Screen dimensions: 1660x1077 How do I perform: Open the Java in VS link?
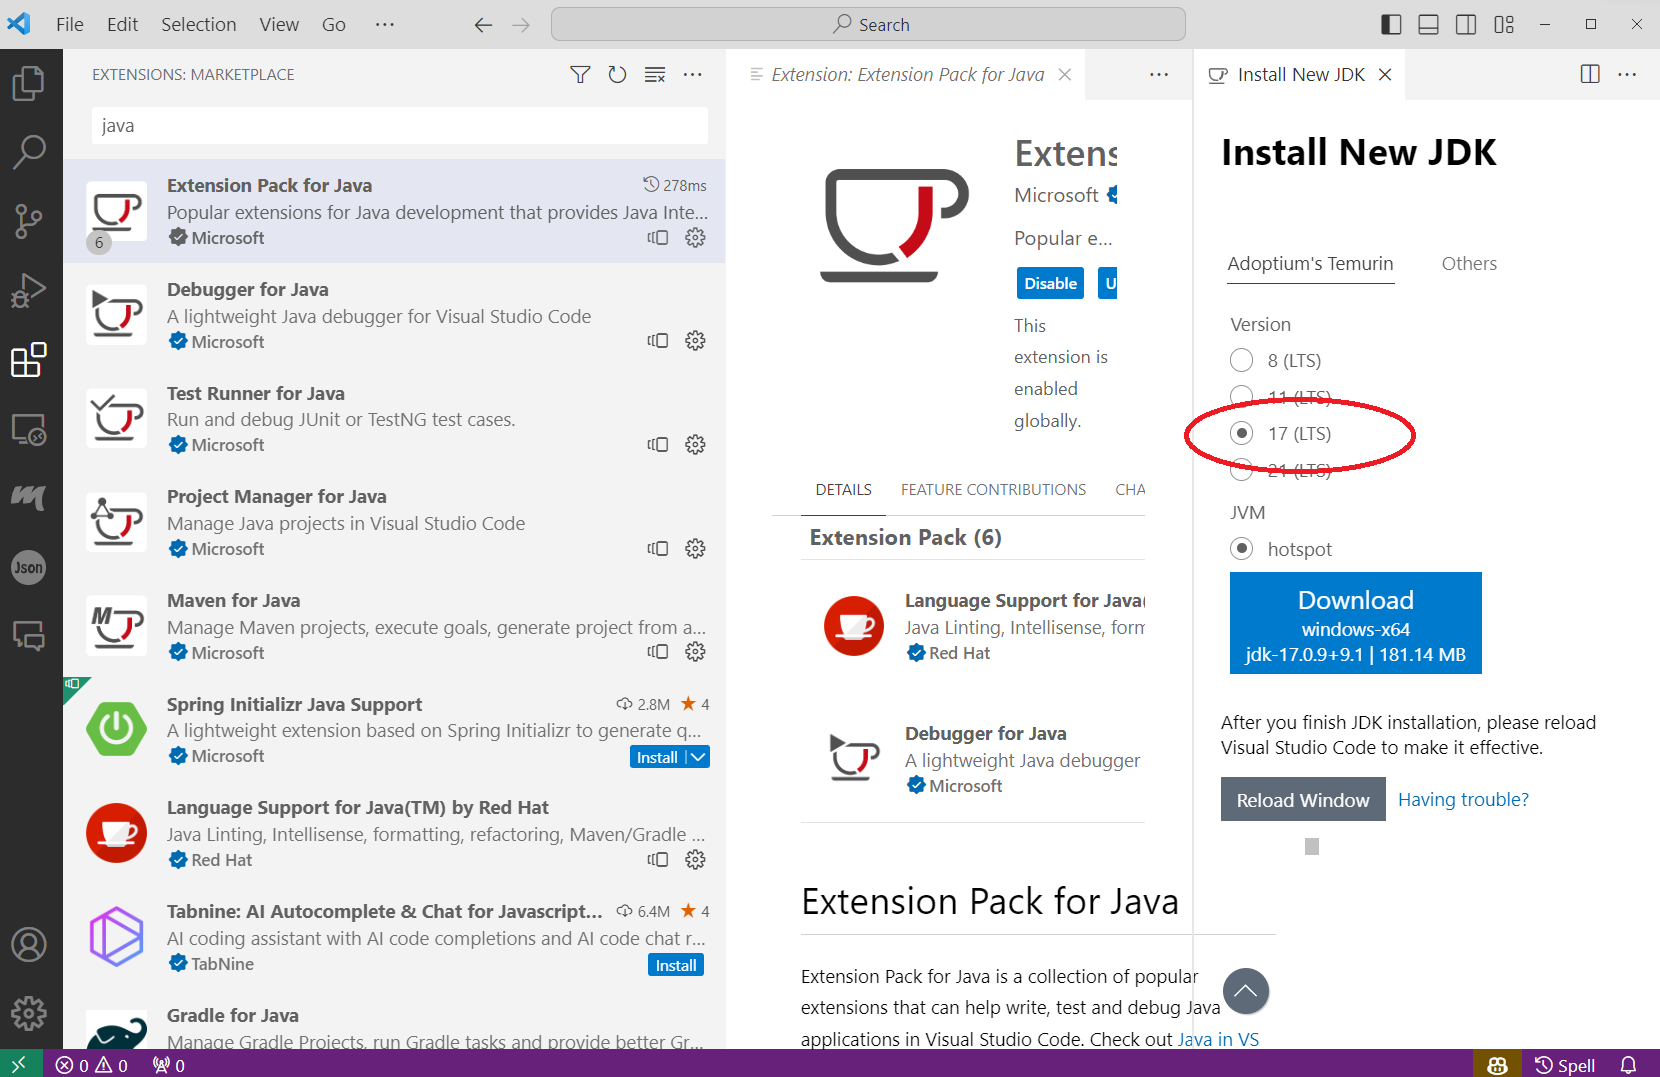(1218, 1039)
